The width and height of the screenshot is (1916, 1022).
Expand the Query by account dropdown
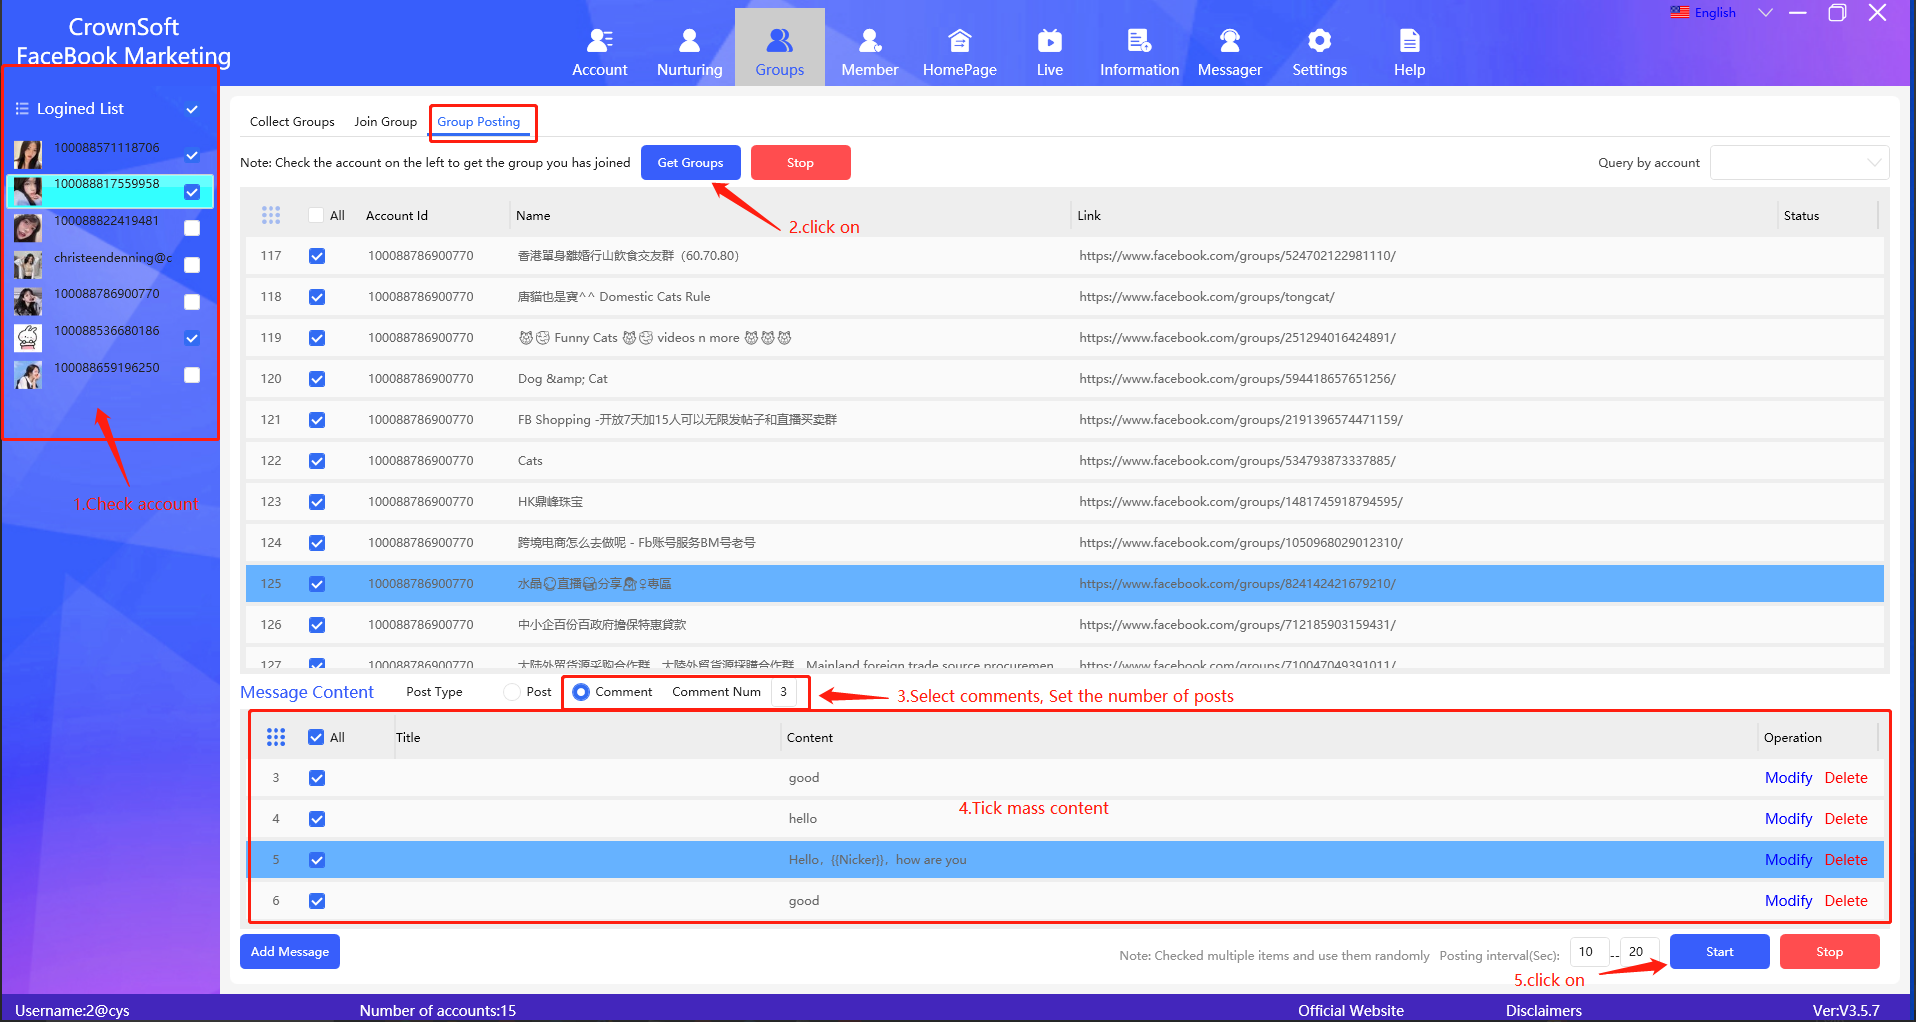point(1799,163)
